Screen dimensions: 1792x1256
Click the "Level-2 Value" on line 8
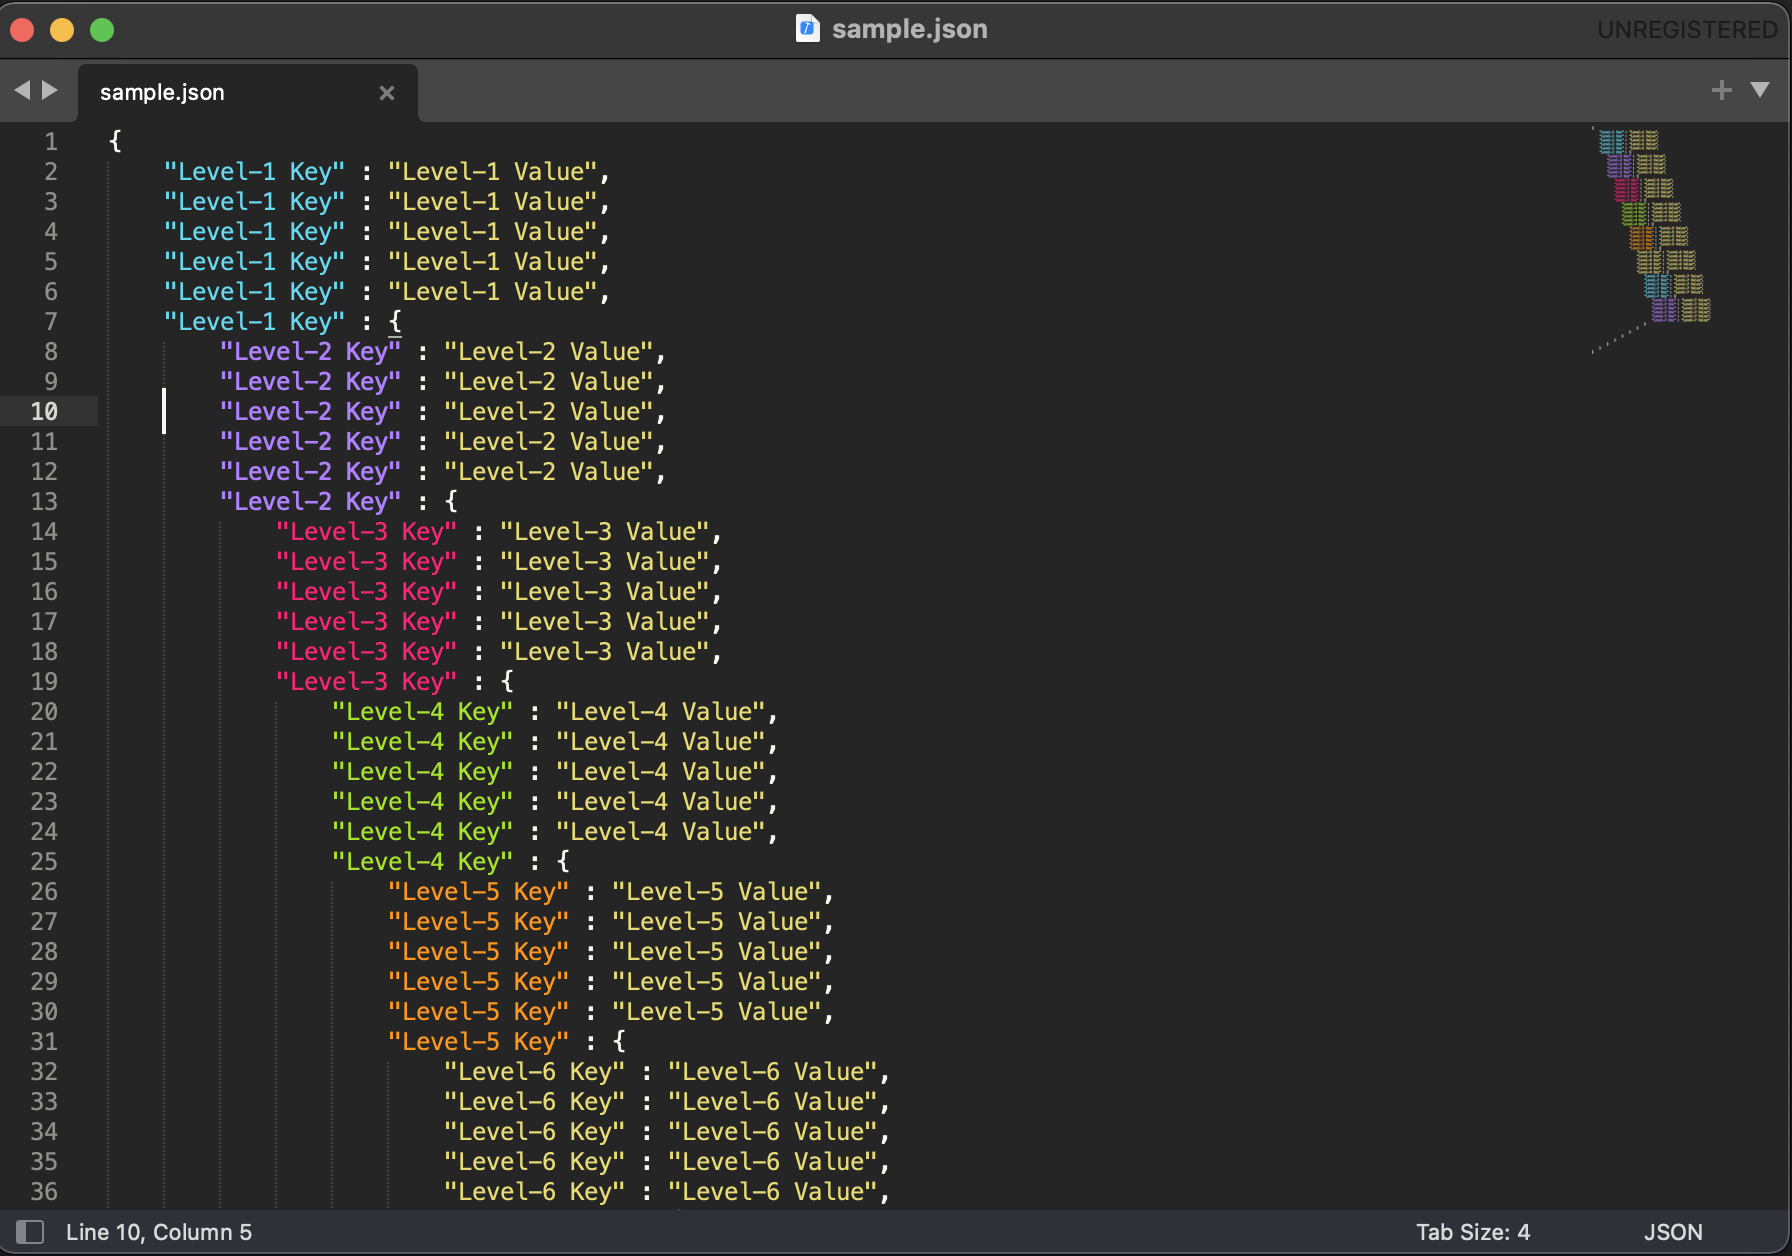click(548, 352)
